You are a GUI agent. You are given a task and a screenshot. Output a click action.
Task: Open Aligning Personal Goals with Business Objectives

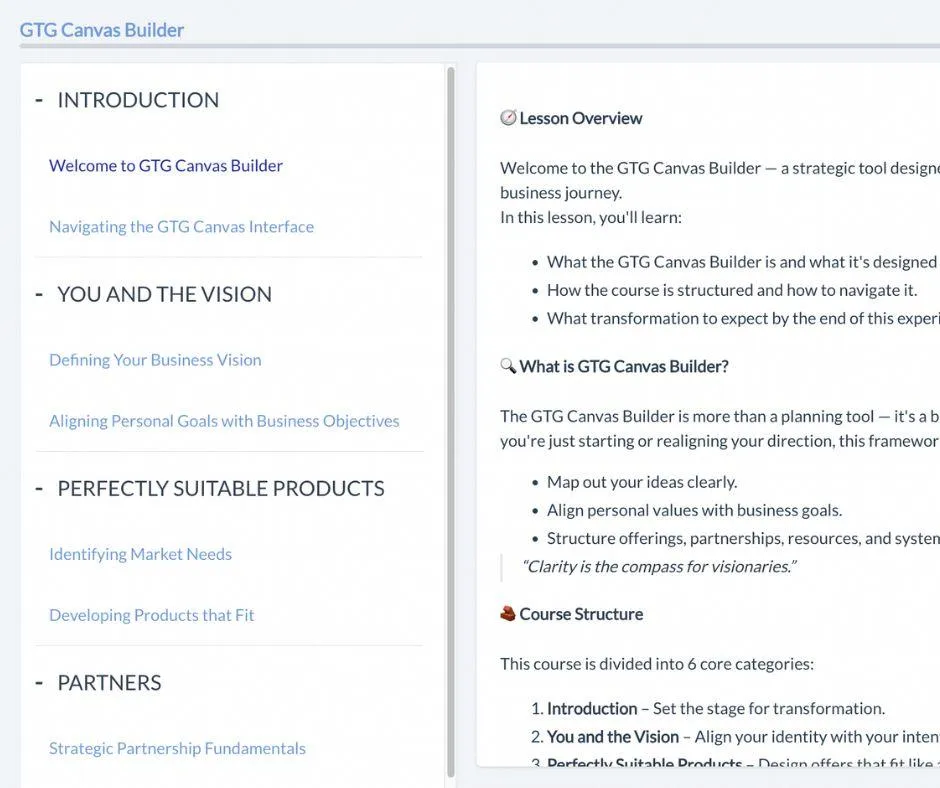(224, 420)
